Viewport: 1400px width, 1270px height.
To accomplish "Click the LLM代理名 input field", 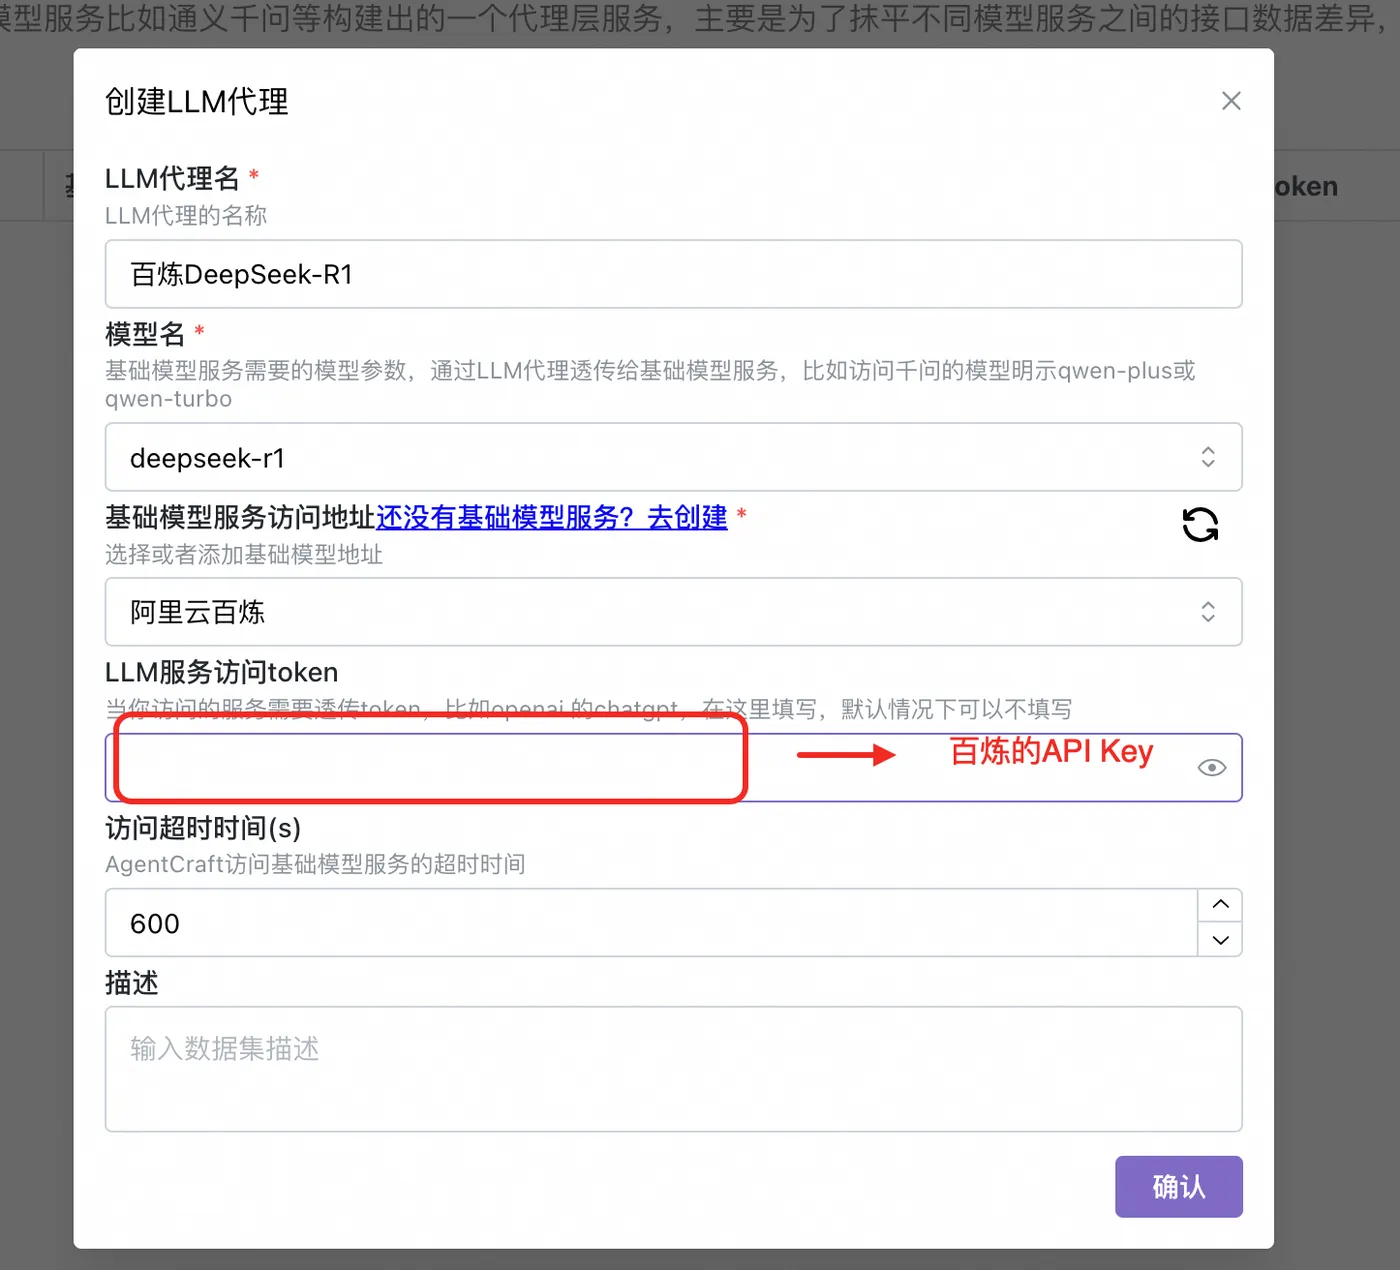I will pyautogui.click(x=673, y=274).
